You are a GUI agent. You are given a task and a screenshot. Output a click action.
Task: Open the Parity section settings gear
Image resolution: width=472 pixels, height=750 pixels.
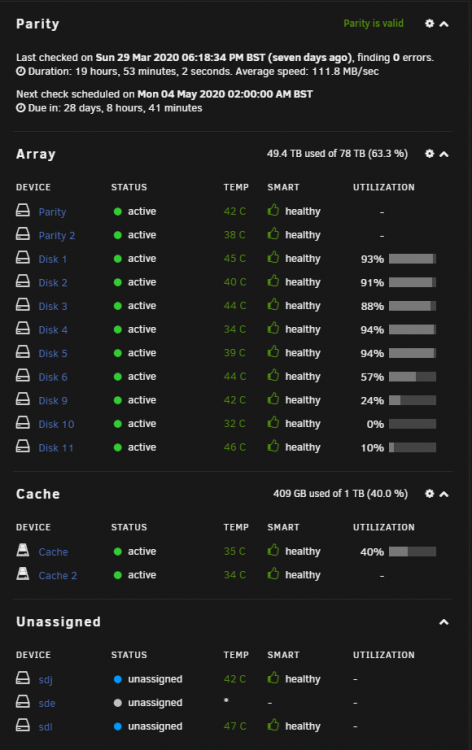point(429,23)
